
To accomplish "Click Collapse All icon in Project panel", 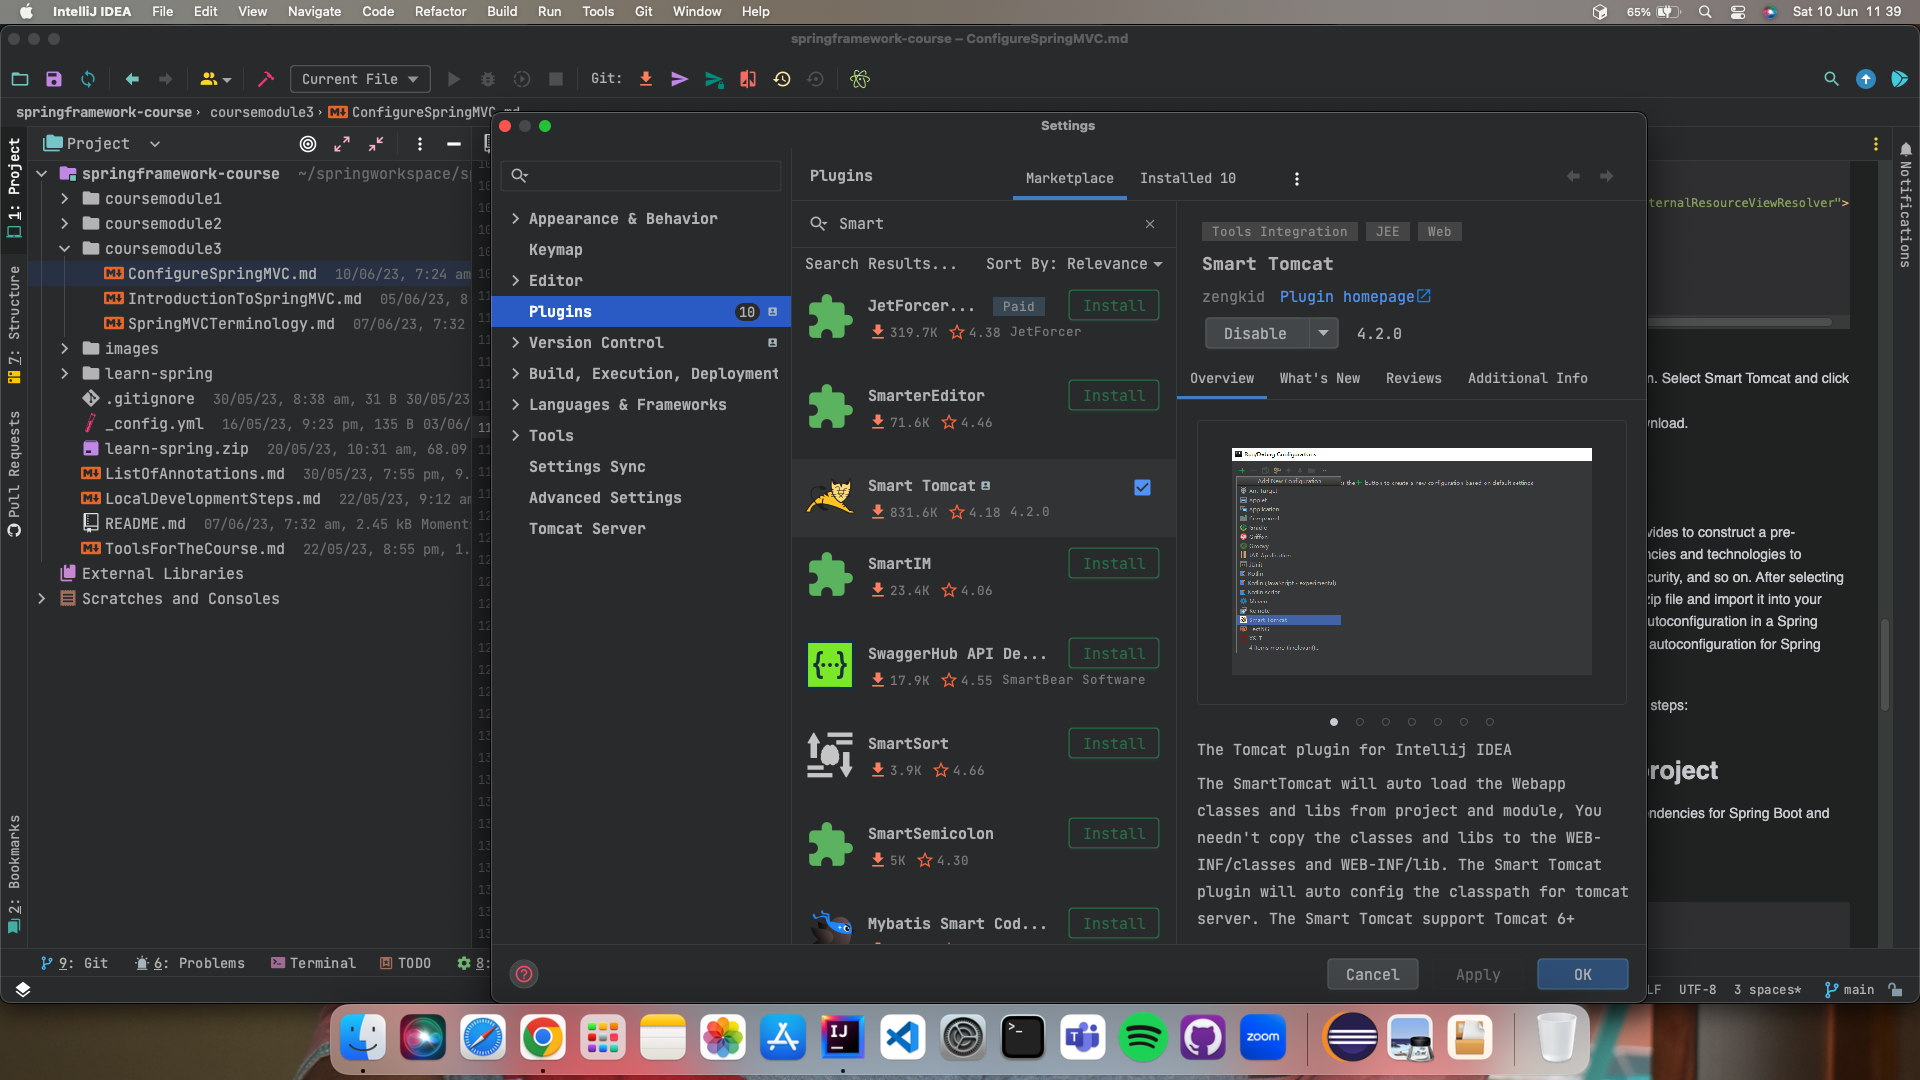I will 376,144.
